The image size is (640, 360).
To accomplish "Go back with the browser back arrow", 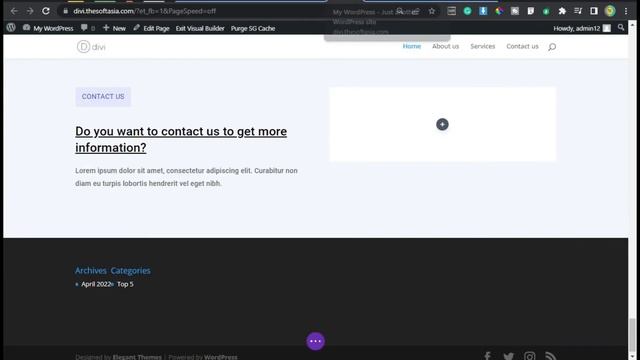I will point(14,11).
